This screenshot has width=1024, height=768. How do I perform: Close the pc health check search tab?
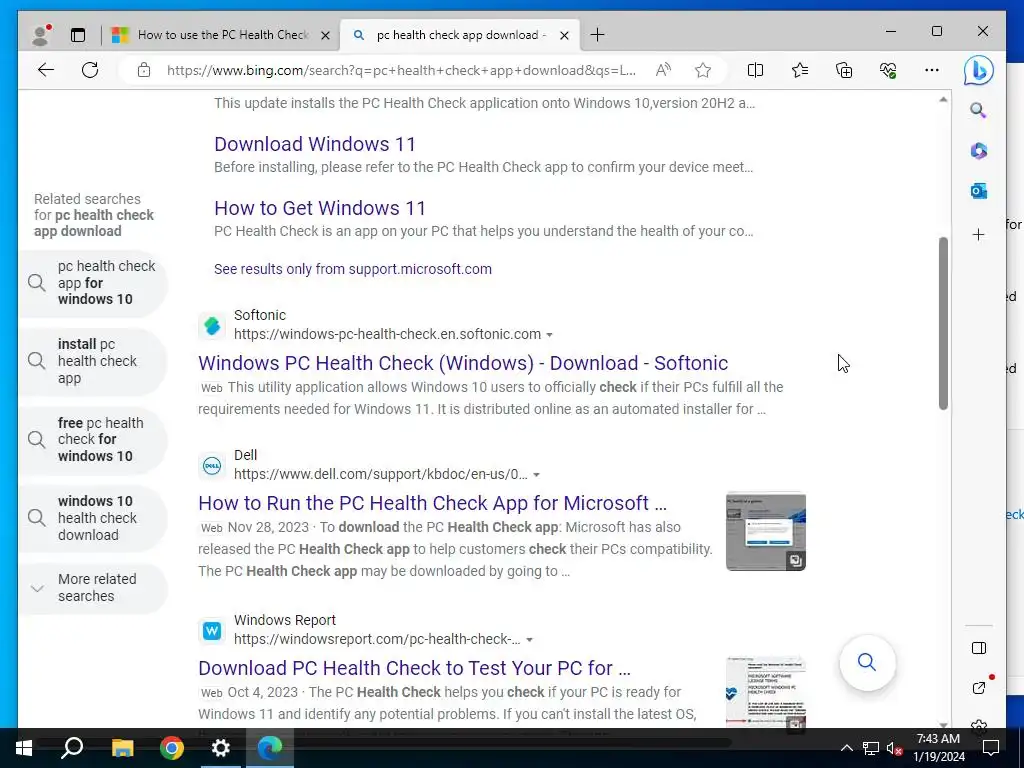(564, 35)
